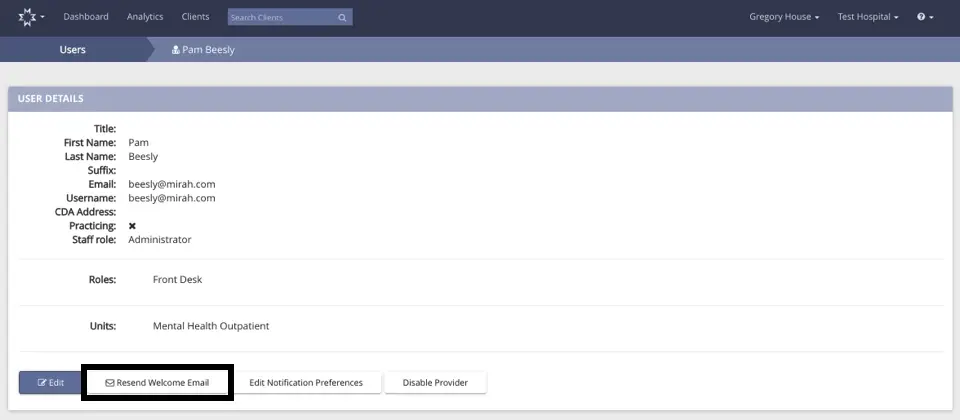Focus the Search Clients field

pos(290,17)
